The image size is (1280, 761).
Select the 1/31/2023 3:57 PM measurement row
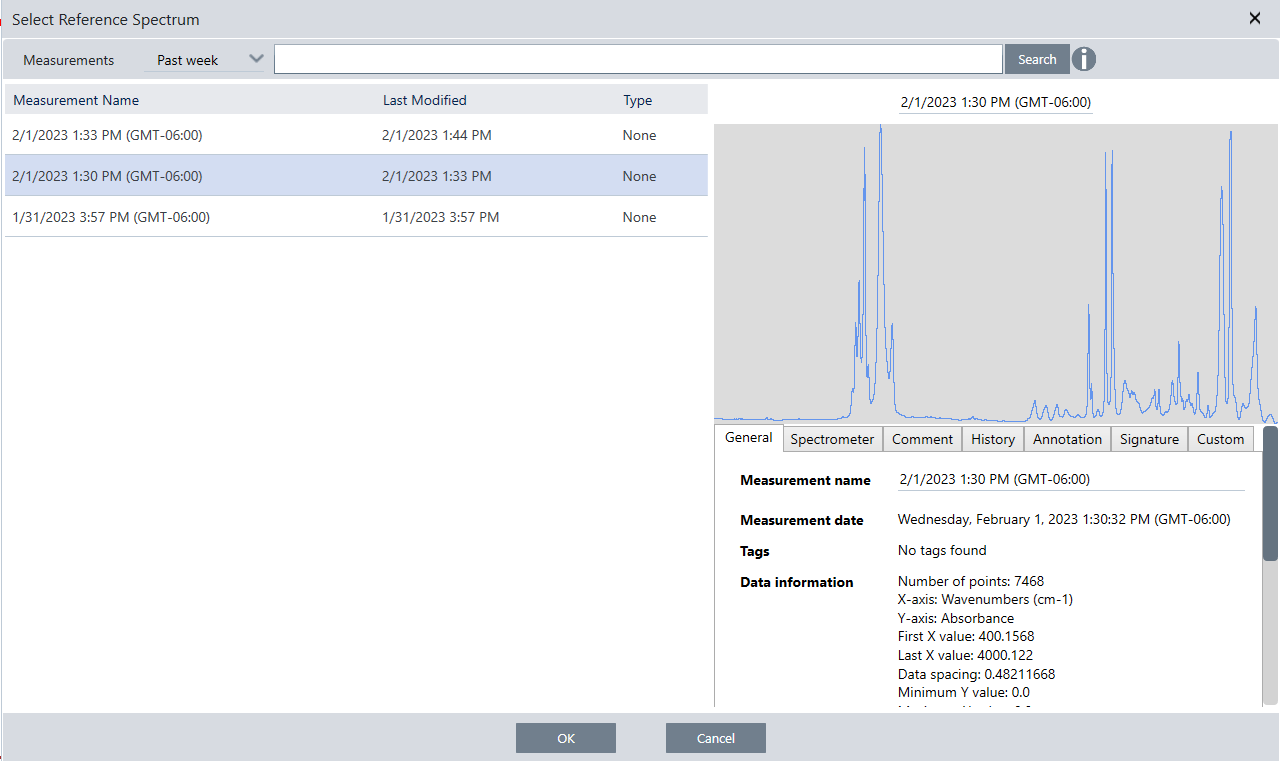(x=356, y=217)
